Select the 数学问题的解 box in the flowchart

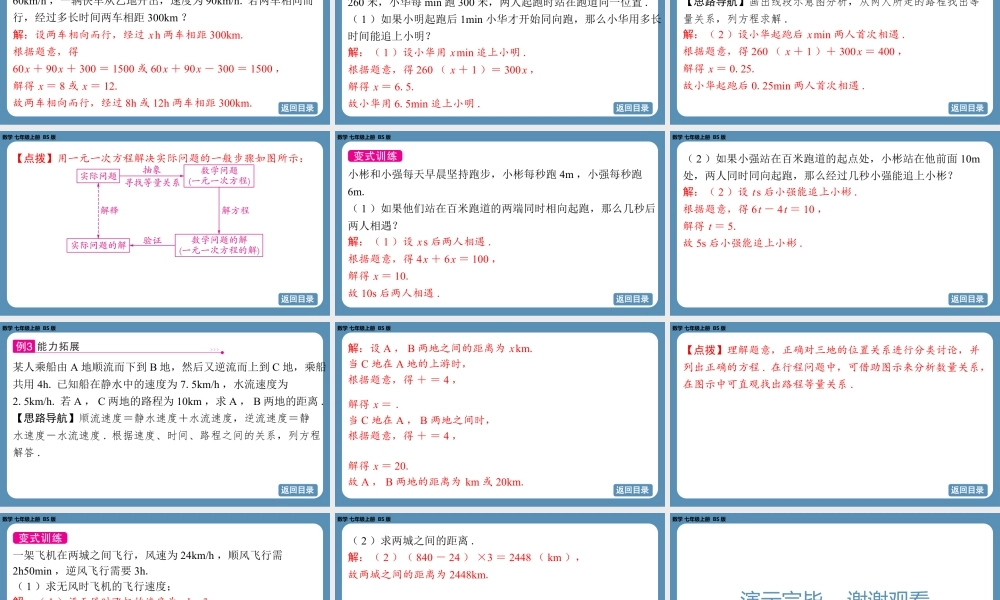220,246
